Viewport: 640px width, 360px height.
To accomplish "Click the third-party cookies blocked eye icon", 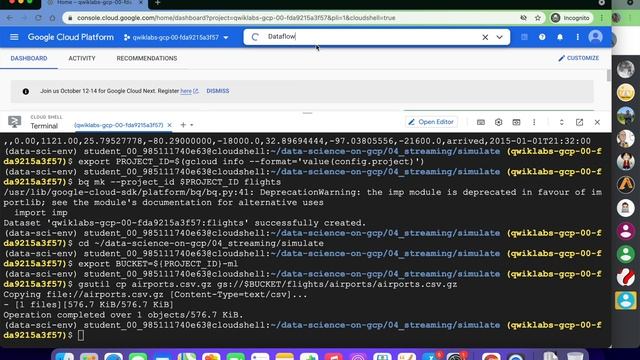I will pyautogui.click(x=523, y=18).
